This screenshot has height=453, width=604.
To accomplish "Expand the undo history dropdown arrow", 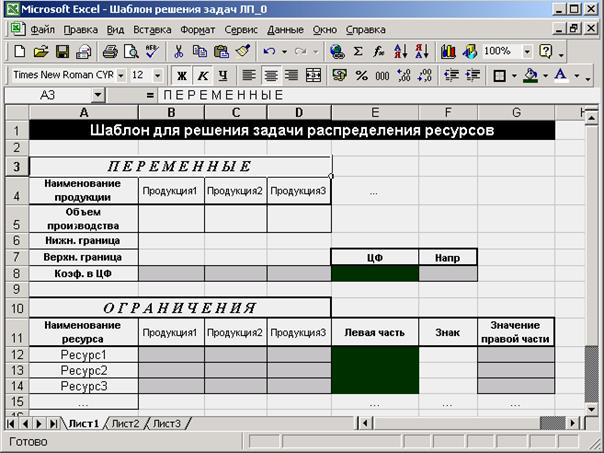I will click(x=284, y=52).
